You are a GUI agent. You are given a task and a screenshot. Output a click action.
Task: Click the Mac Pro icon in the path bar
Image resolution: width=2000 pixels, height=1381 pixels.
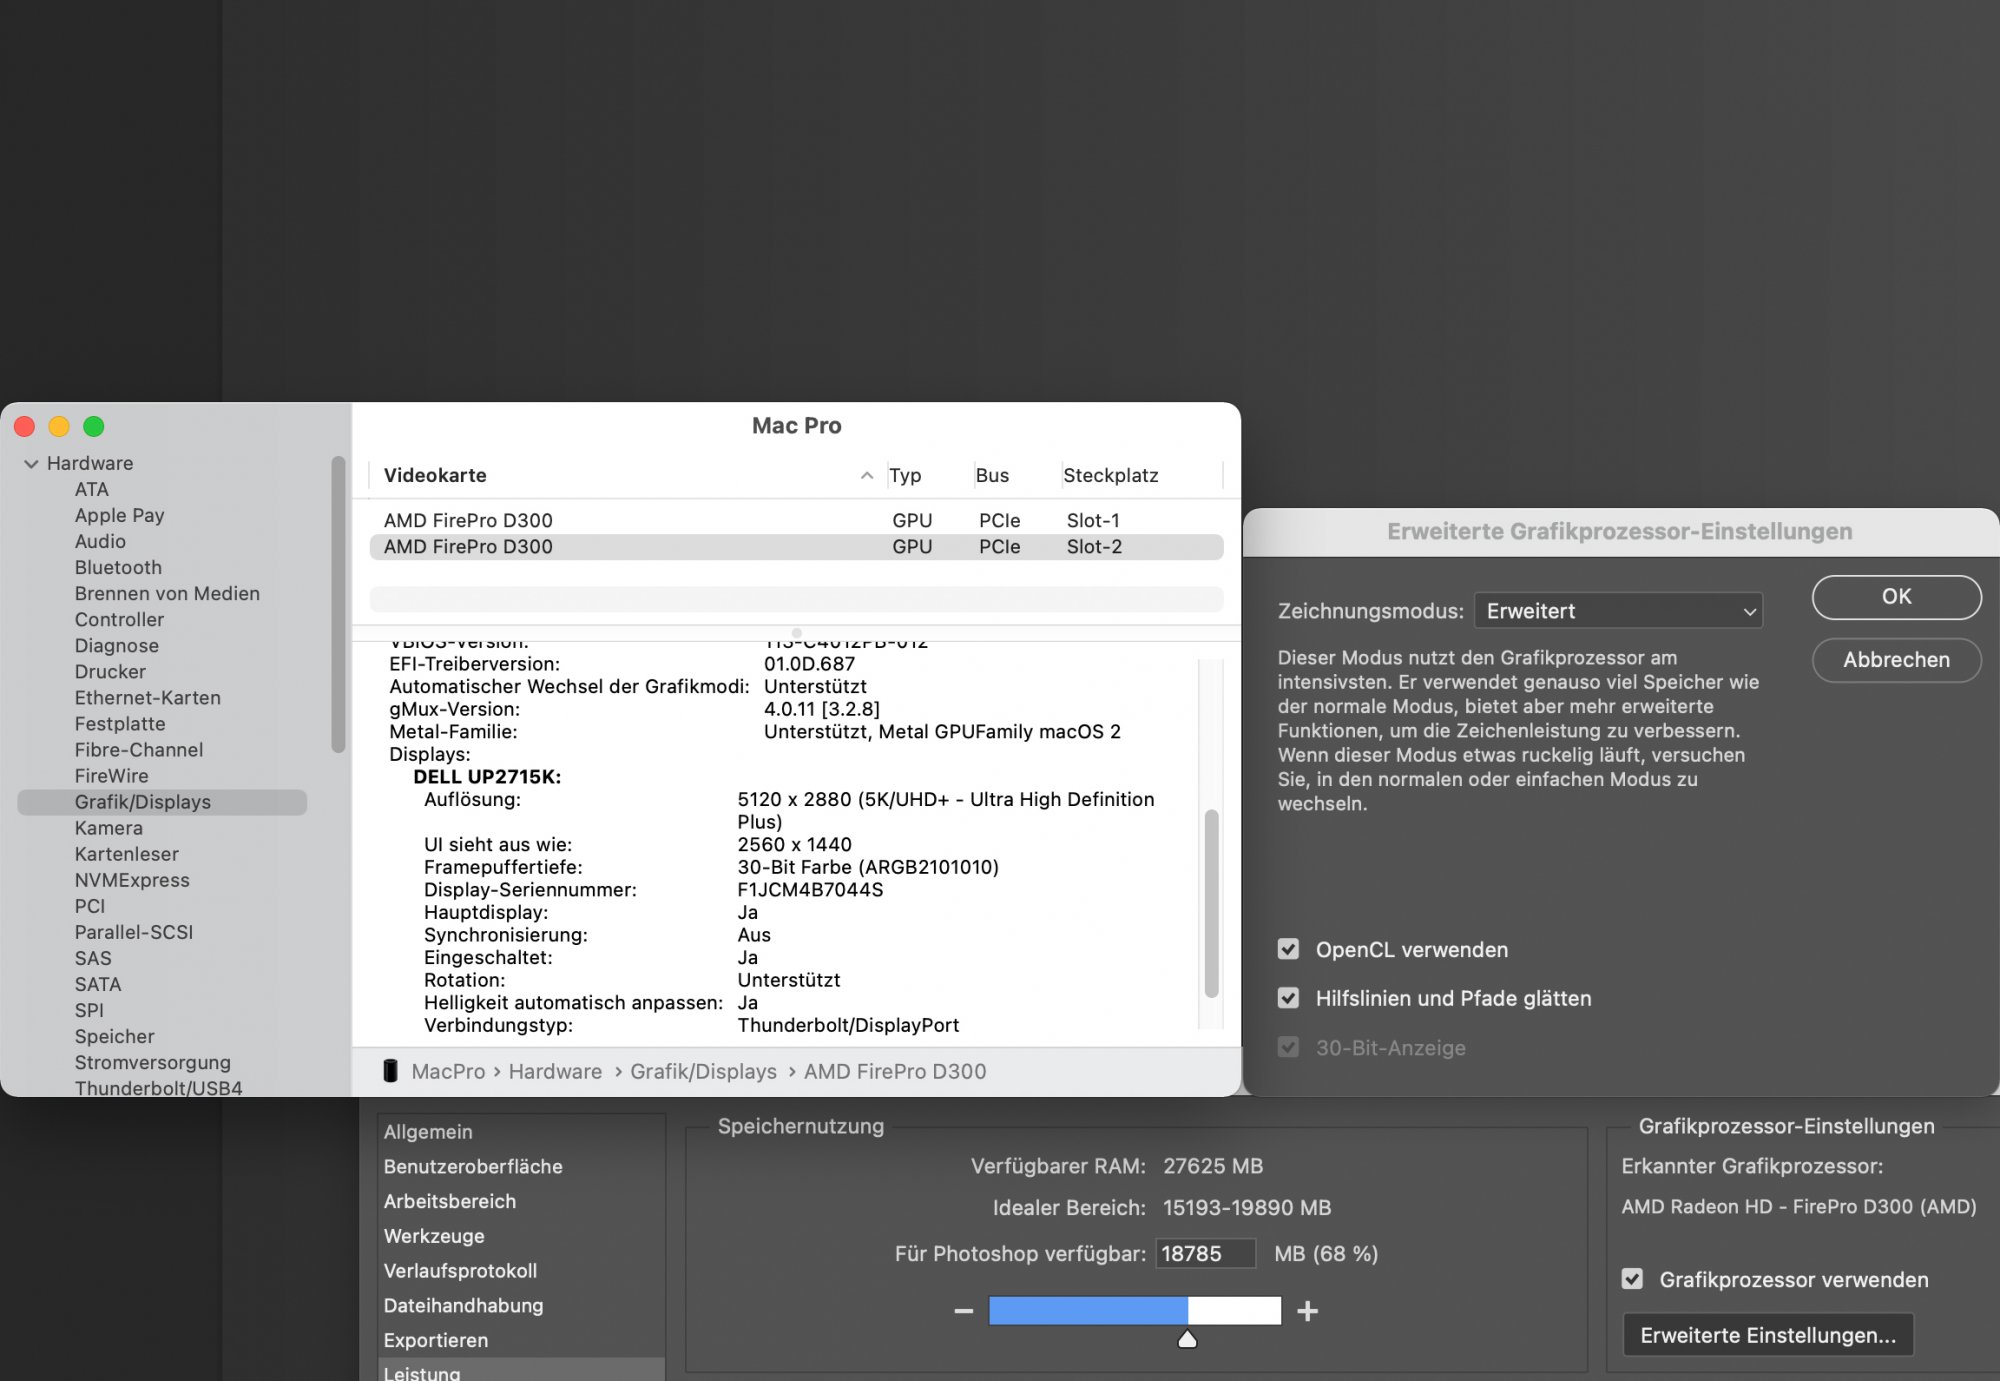(x=391, y=1071)
